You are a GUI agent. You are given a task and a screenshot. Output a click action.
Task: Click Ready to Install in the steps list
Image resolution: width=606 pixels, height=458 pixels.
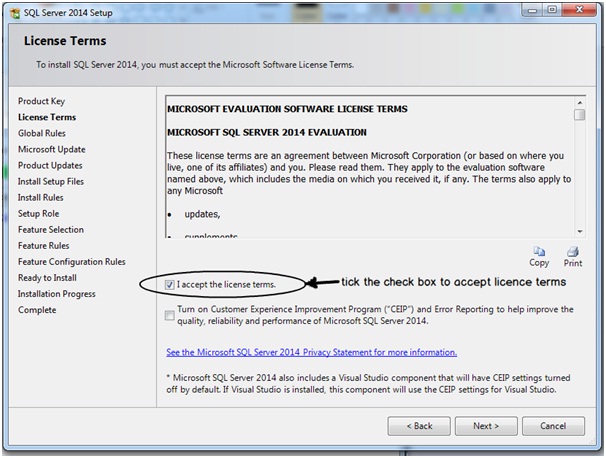tap(47, 277)
